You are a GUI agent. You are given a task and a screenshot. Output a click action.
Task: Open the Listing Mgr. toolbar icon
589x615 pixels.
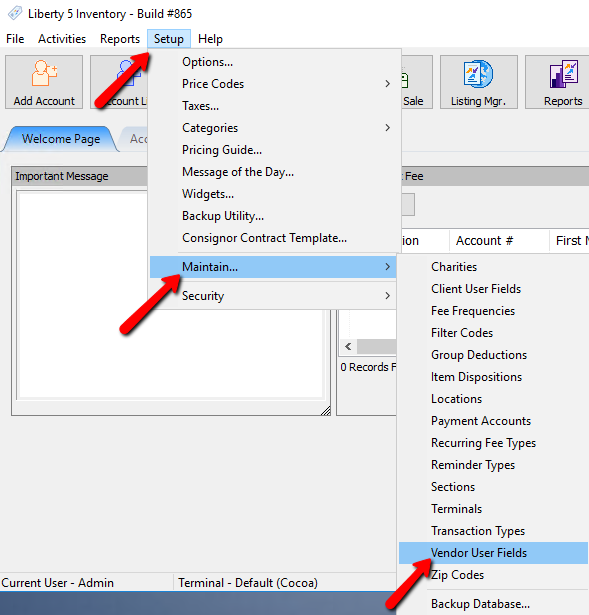[x=478, y=82]
